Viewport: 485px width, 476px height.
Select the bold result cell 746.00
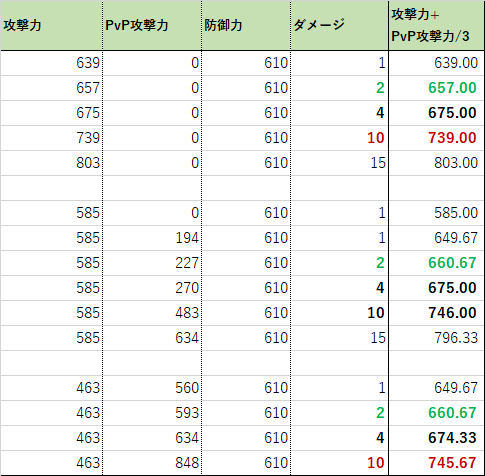(x=437, y=313)
